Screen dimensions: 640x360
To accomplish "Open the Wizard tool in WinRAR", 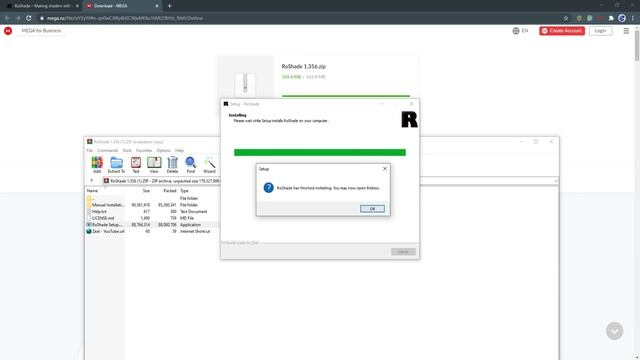I will click(x=209, y=164).
